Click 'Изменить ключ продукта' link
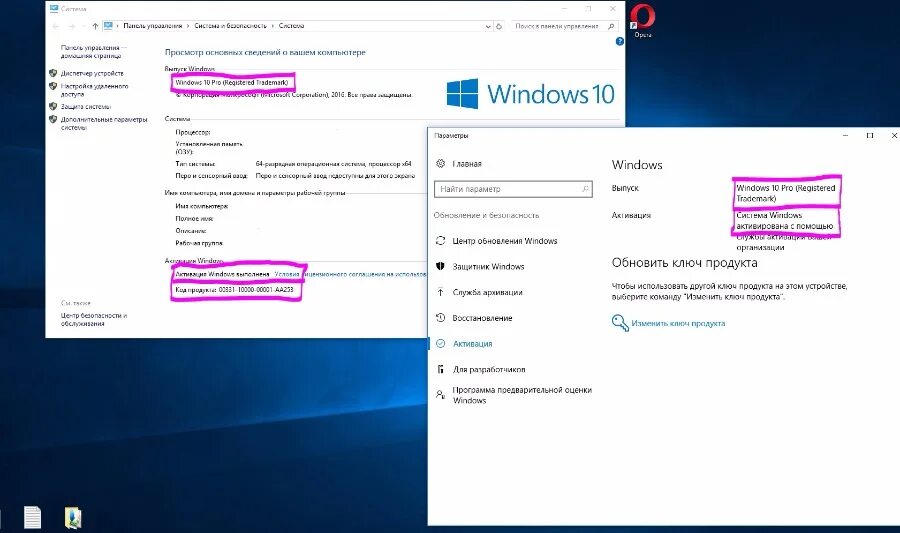This screenshot has width=900, height=533. click(678, 324)
